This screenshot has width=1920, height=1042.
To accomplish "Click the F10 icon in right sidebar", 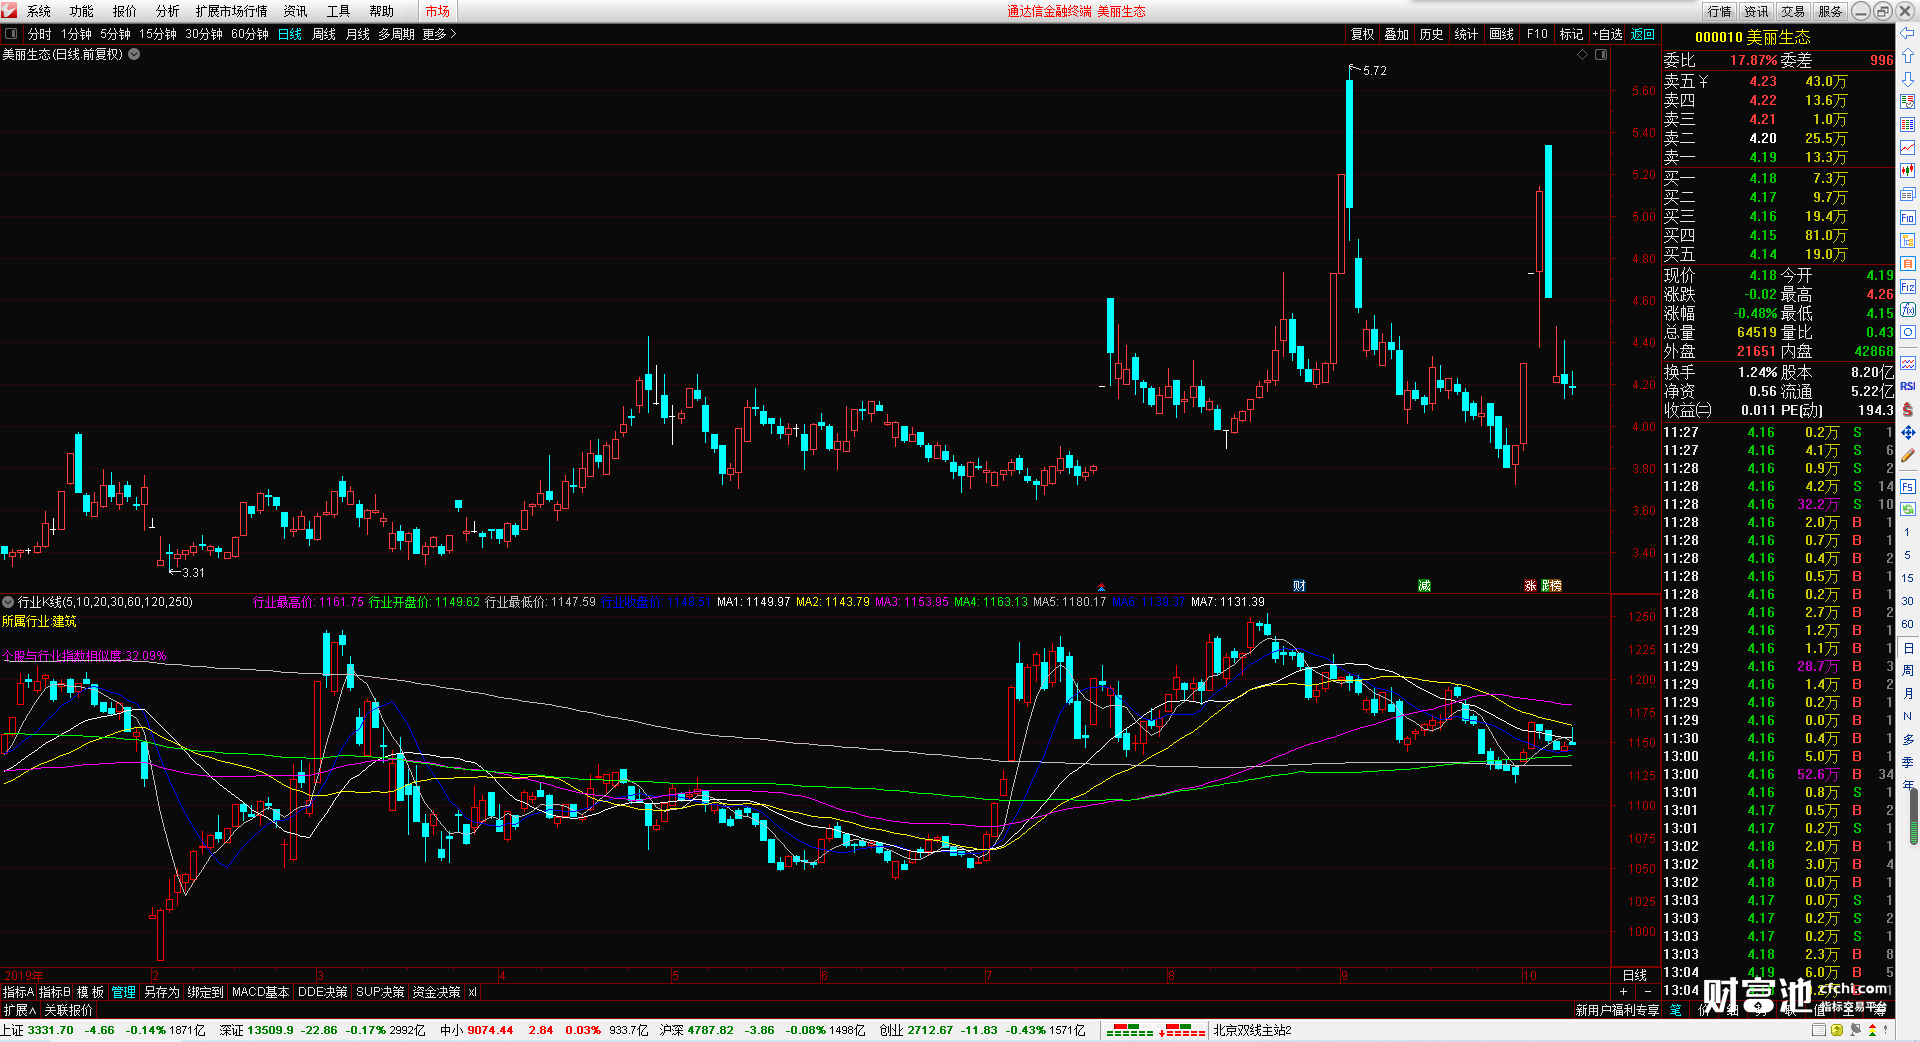I will pos(1908,218).
